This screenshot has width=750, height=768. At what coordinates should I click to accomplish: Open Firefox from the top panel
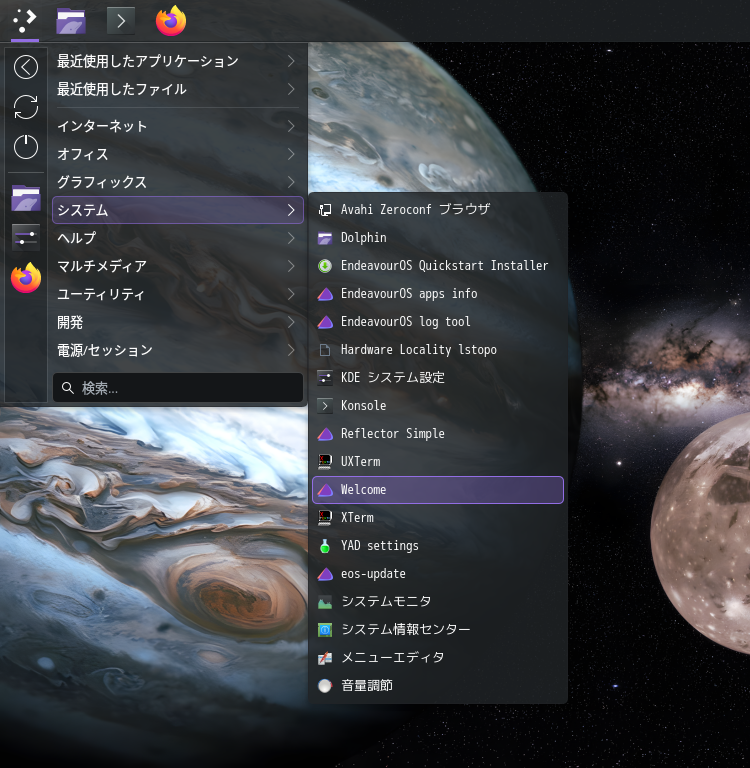point(171,21)
